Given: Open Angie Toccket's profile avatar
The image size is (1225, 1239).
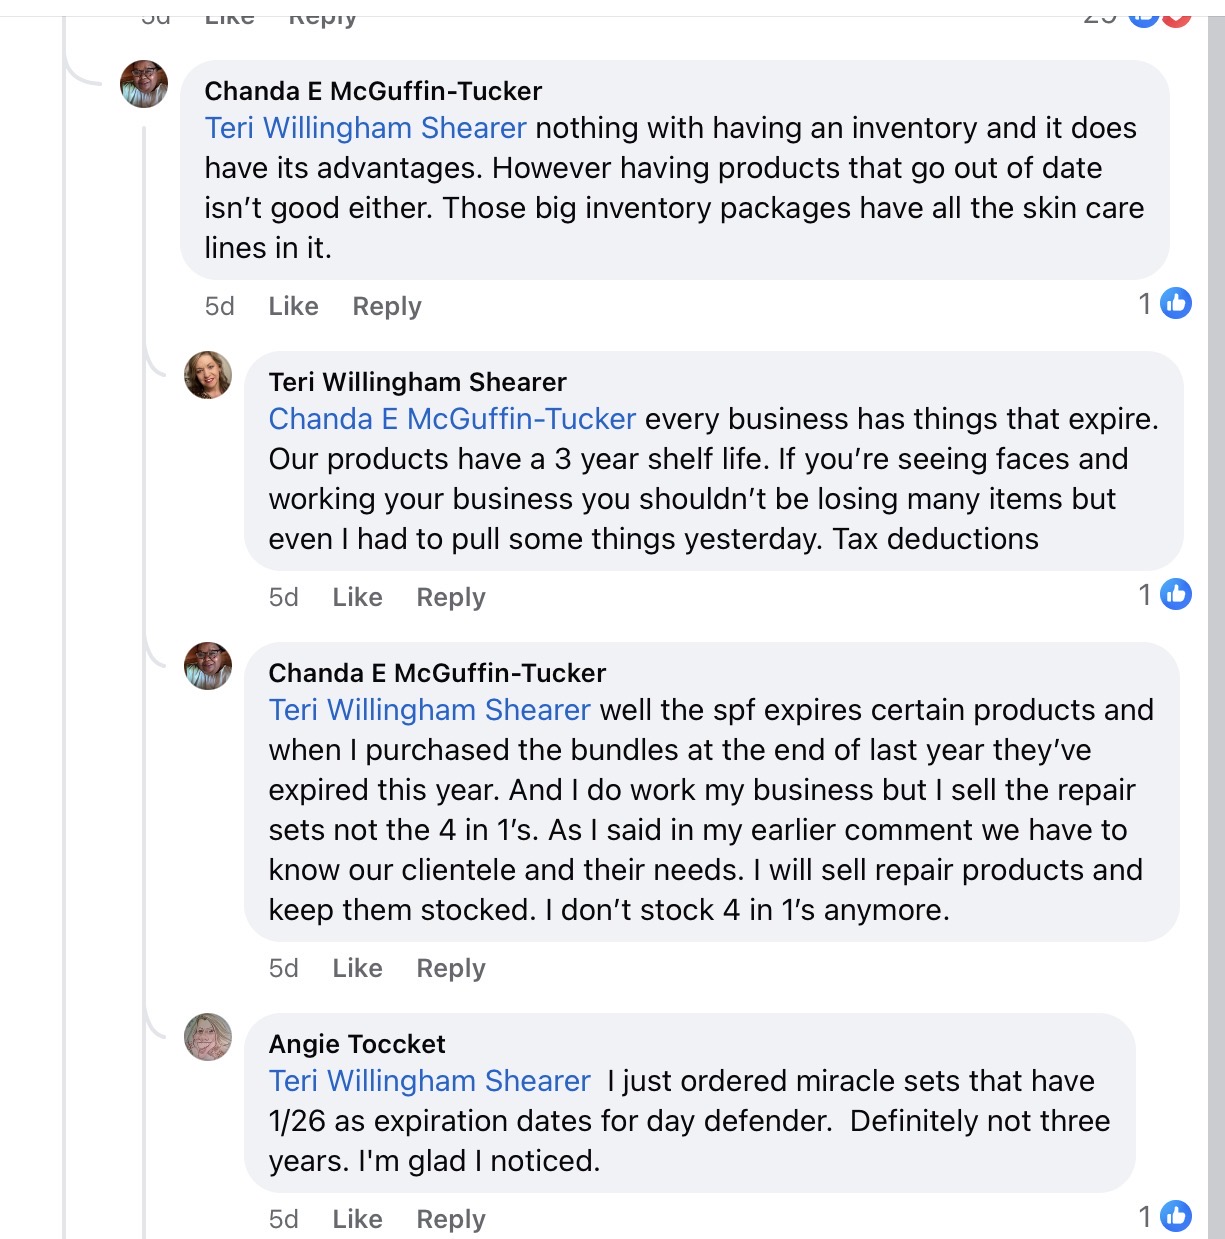Looking at the screenshot, I should click(x=208, y=1037).
